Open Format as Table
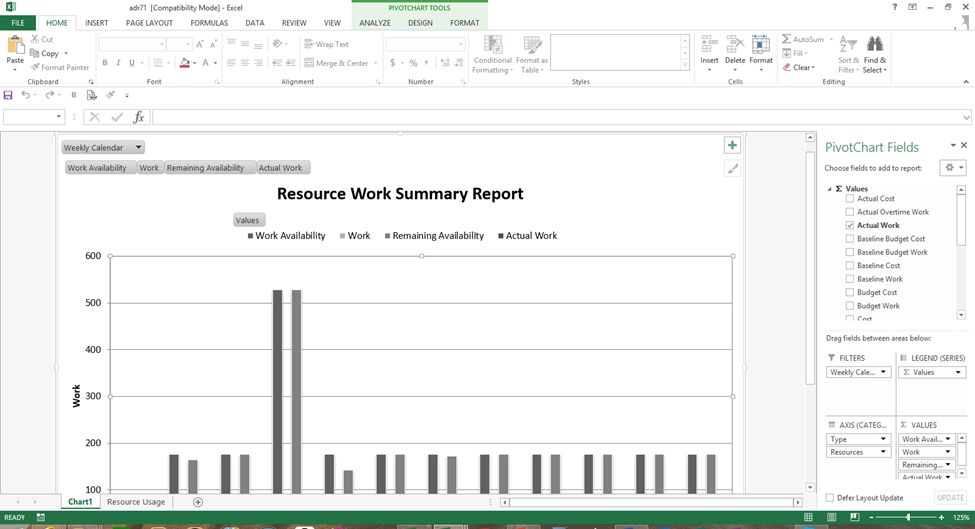Image resolution: width=975 pixels, height=529 pixels. (532, 55)
